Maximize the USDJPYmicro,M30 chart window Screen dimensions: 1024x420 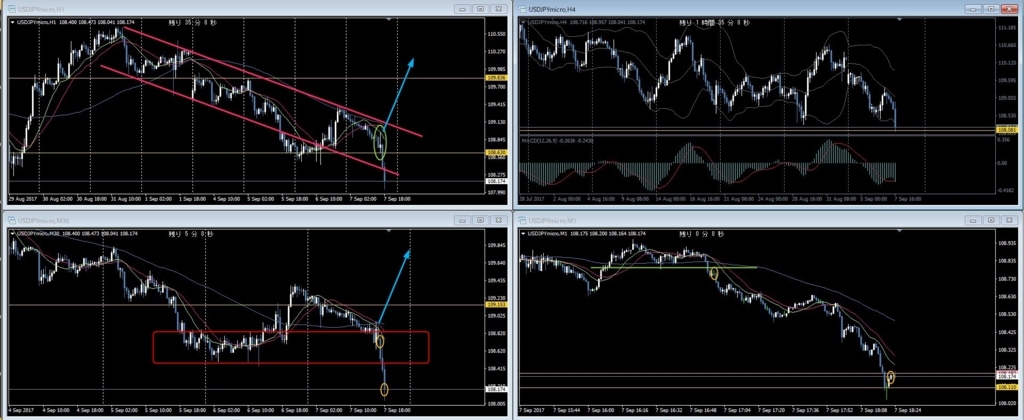click(480, 220)
